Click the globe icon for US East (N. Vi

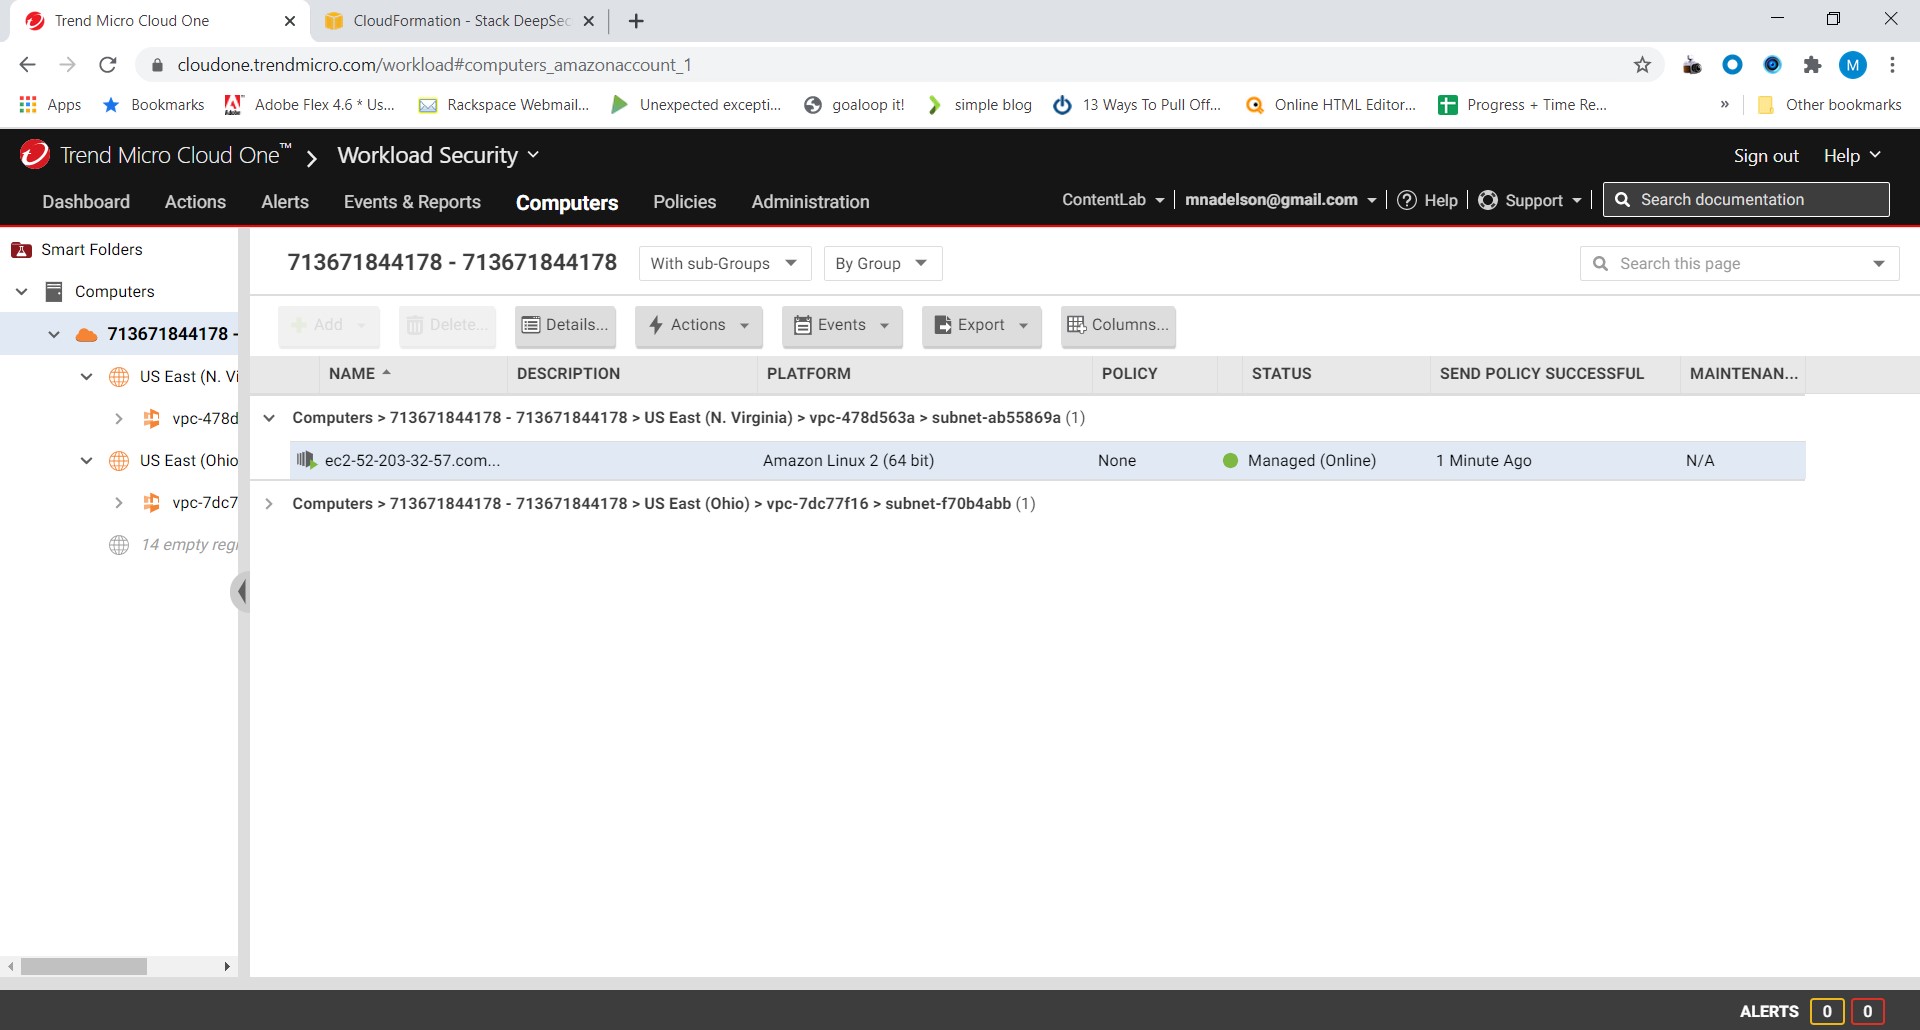coord(119,377)
